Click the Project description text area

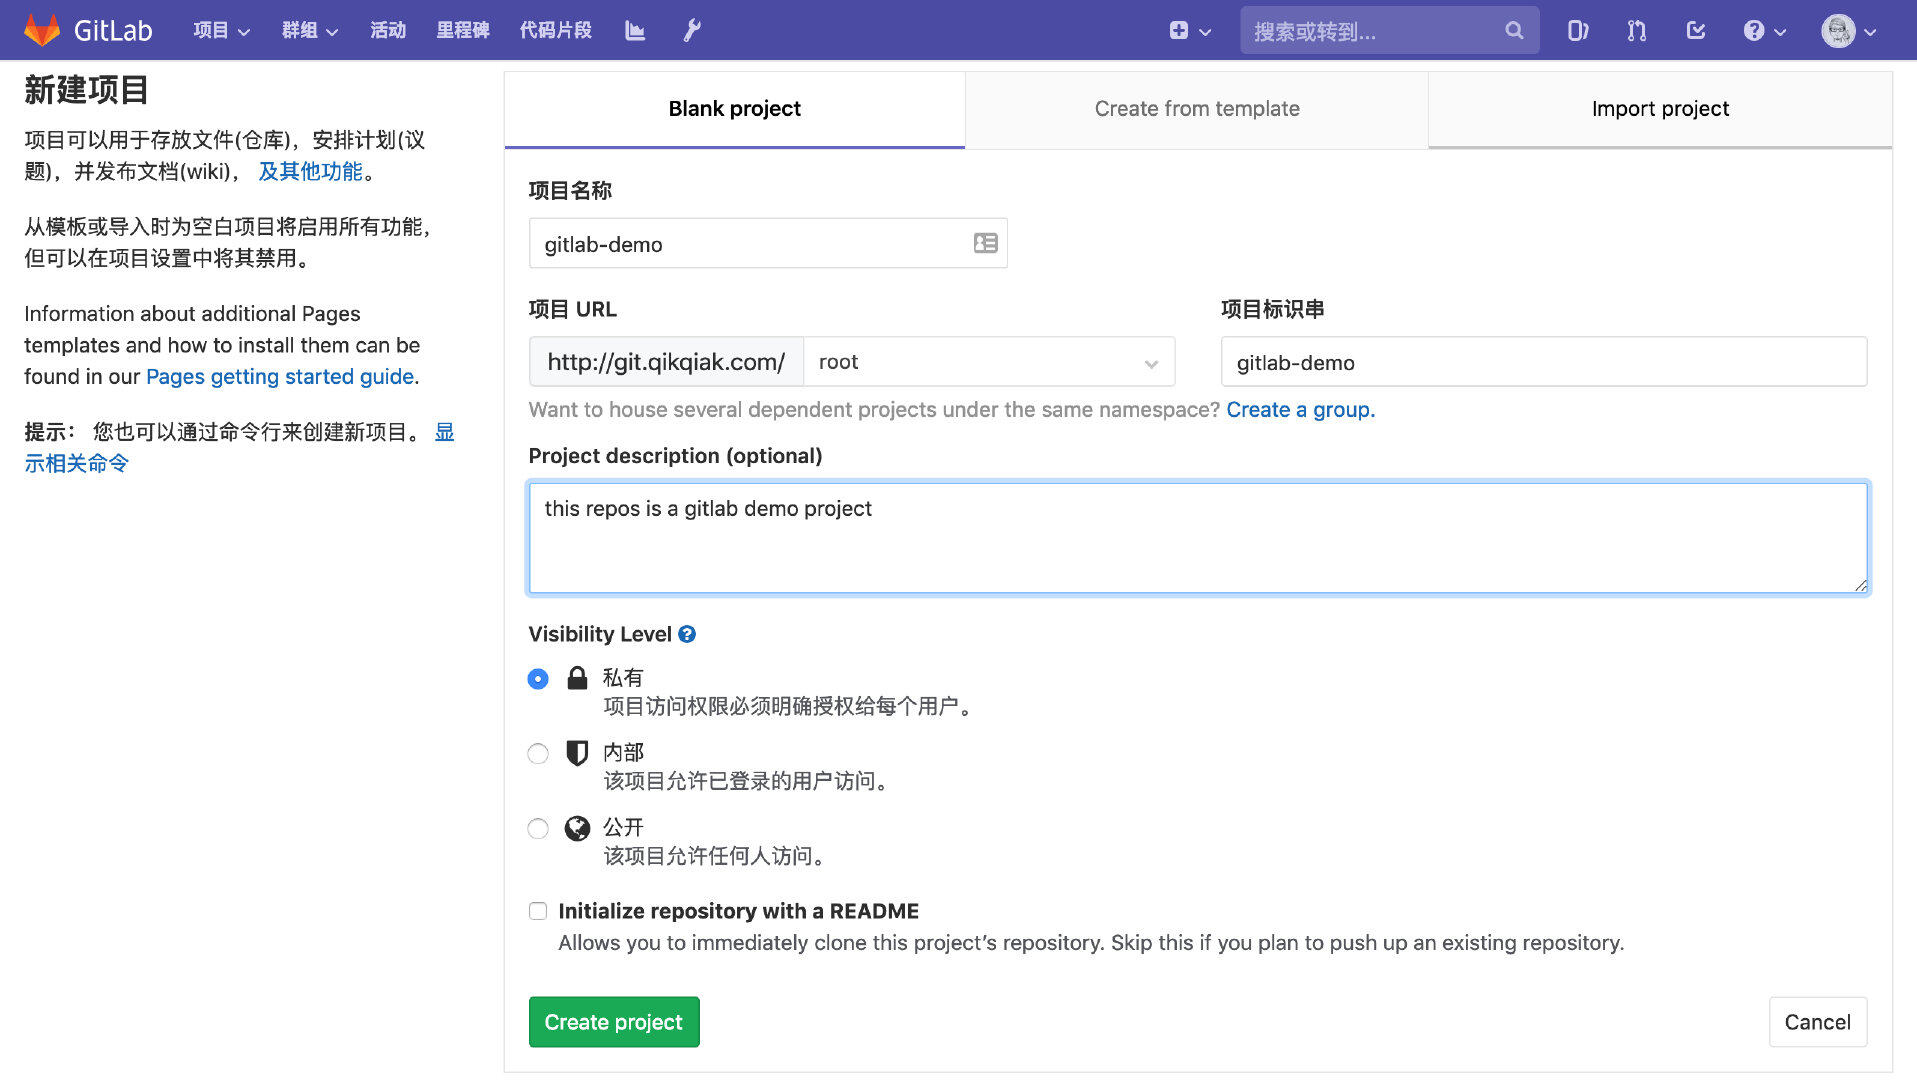click(x=1198, y=538)
